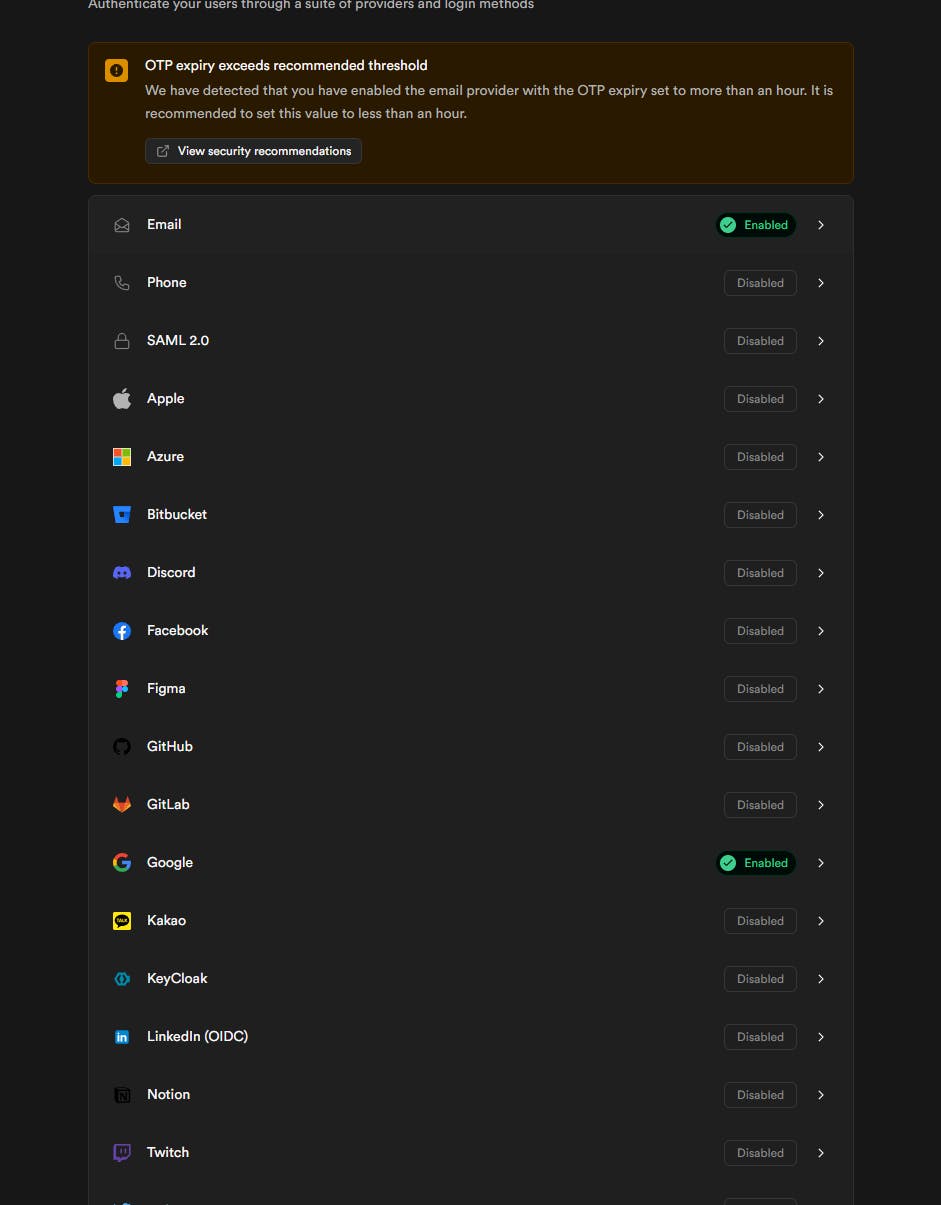Click the Figma logo icon
Viewport: 941px width, 1205px height.
(122, 689)
